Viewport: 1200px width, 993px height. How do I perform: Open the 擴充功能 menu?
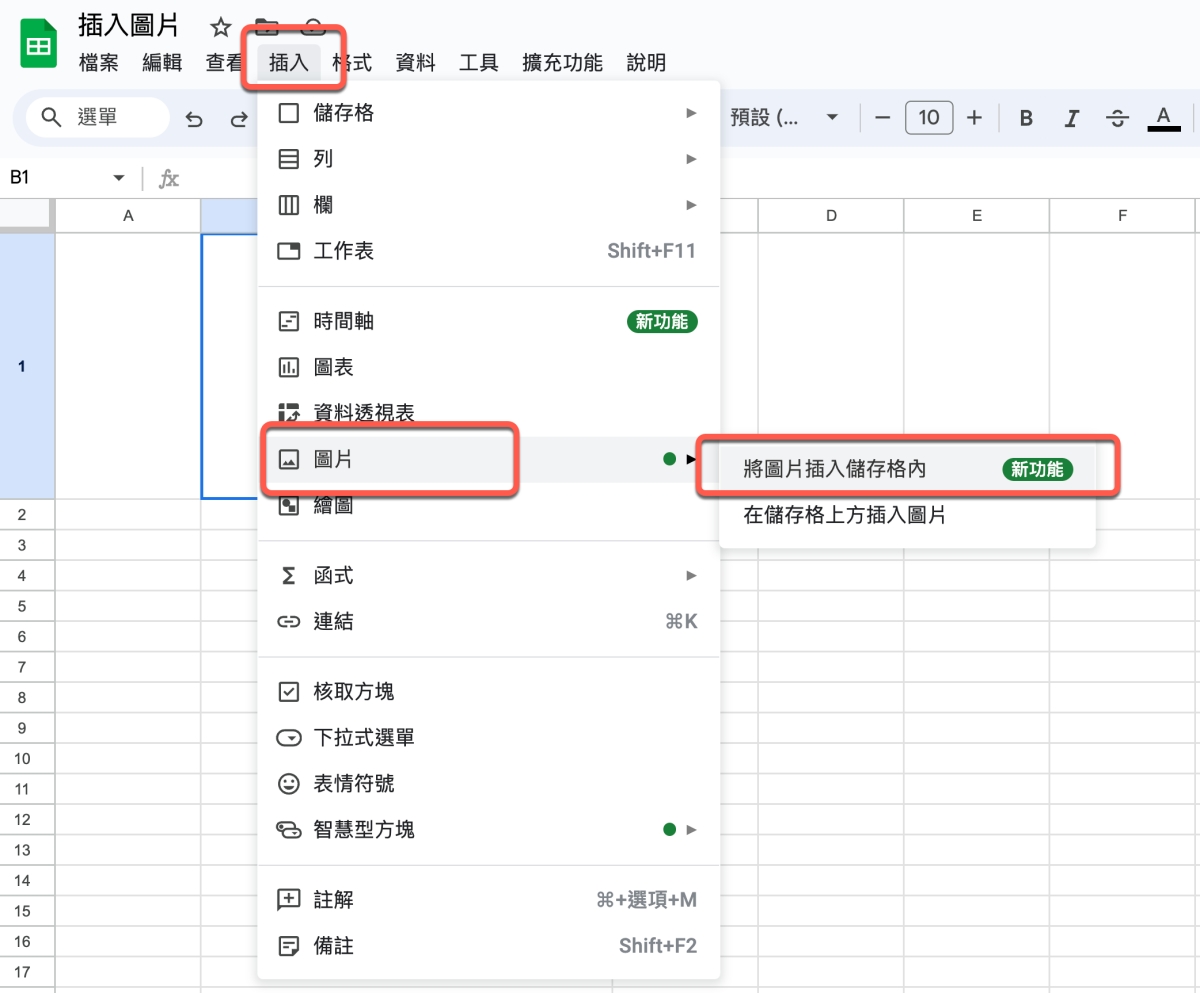(x=563, y=63)
